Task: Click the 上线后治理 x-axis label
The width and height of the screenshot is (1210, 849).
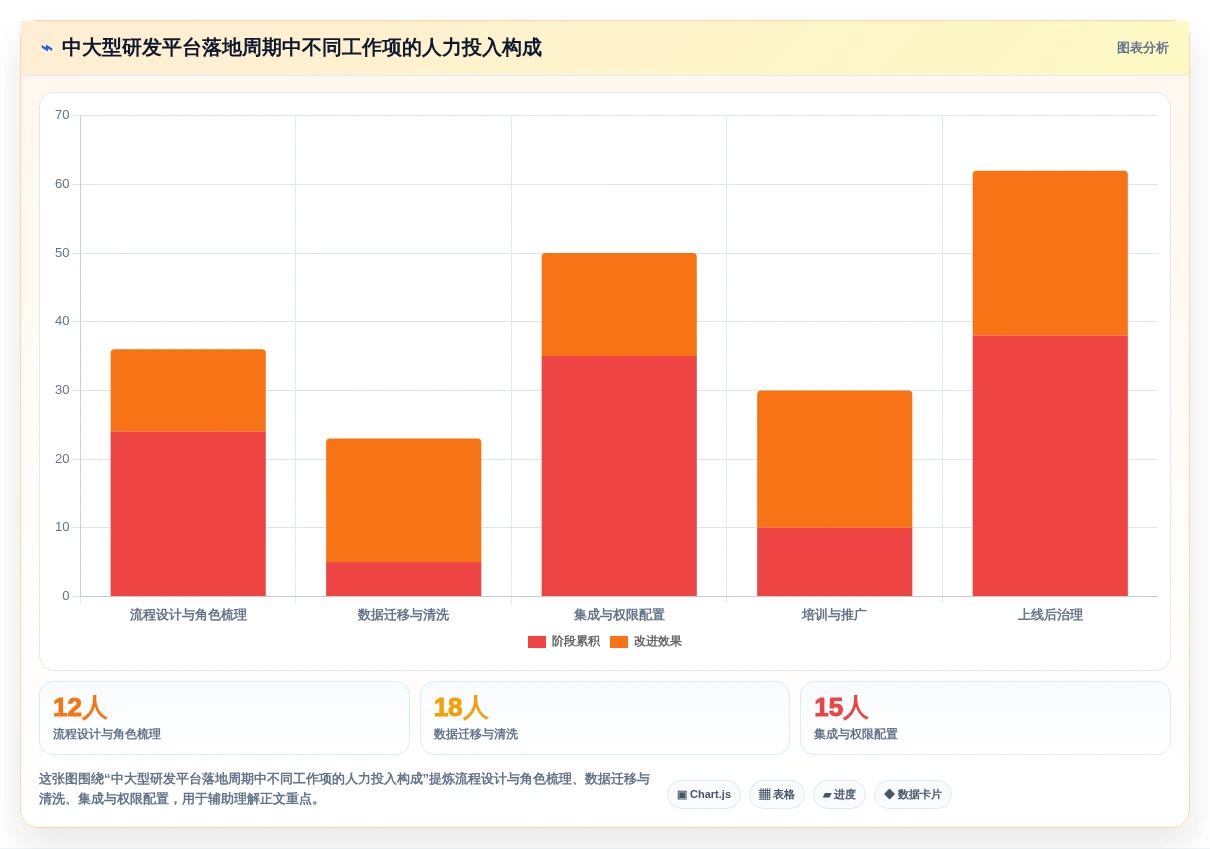Action: (1050, 615)
